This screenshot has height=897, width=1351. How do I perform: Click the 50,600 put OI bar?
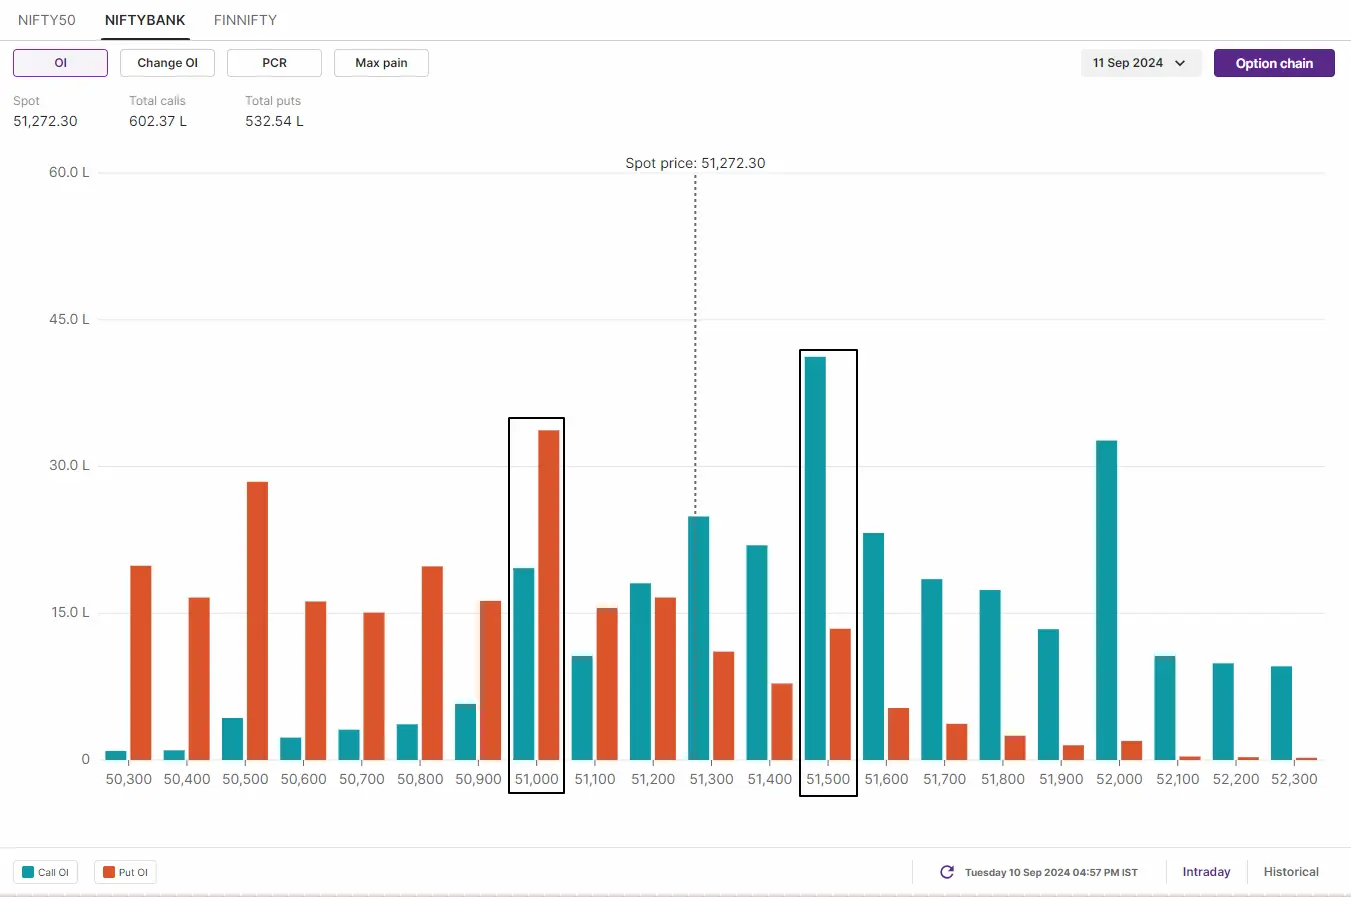click(315, 680)
